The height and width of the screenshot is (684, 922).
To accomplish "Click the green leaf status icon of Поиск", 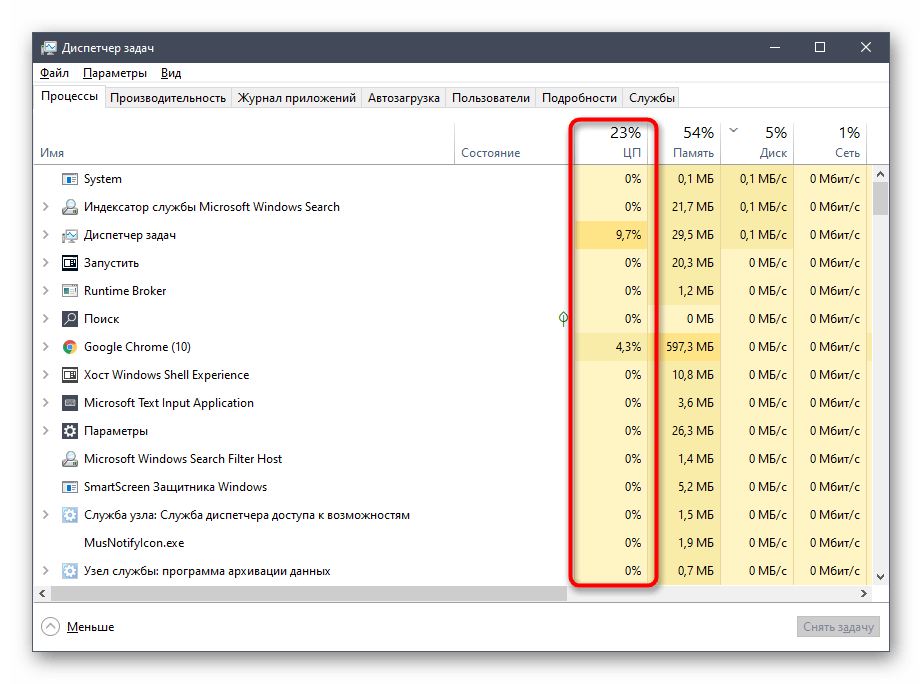I will point(563,319).
